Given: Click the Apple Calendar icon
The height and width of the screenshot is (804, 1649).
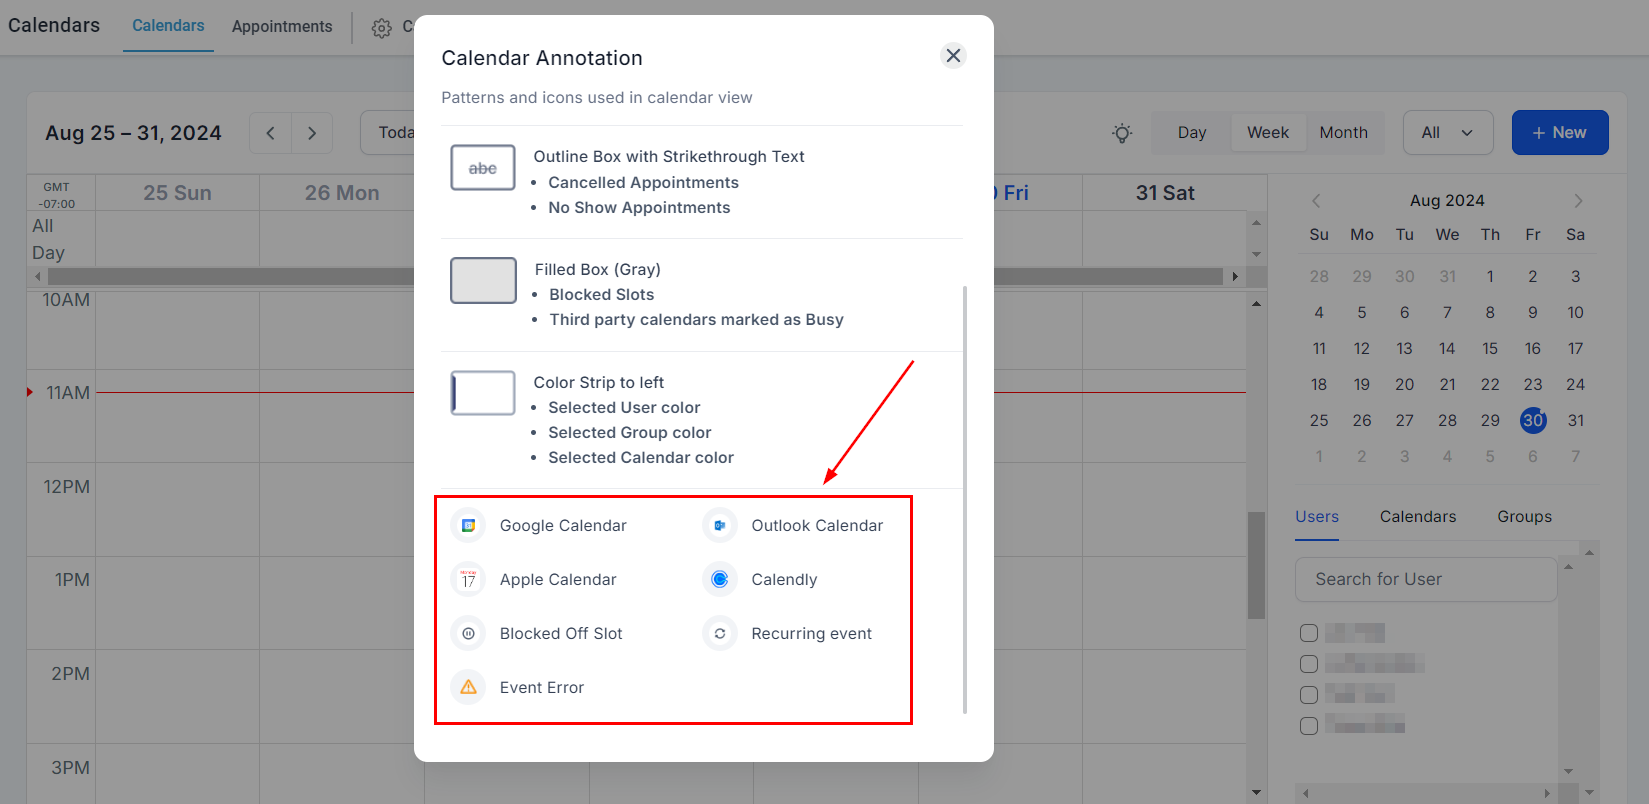Looking at the screenshot, I should click(x=468, y=580).
